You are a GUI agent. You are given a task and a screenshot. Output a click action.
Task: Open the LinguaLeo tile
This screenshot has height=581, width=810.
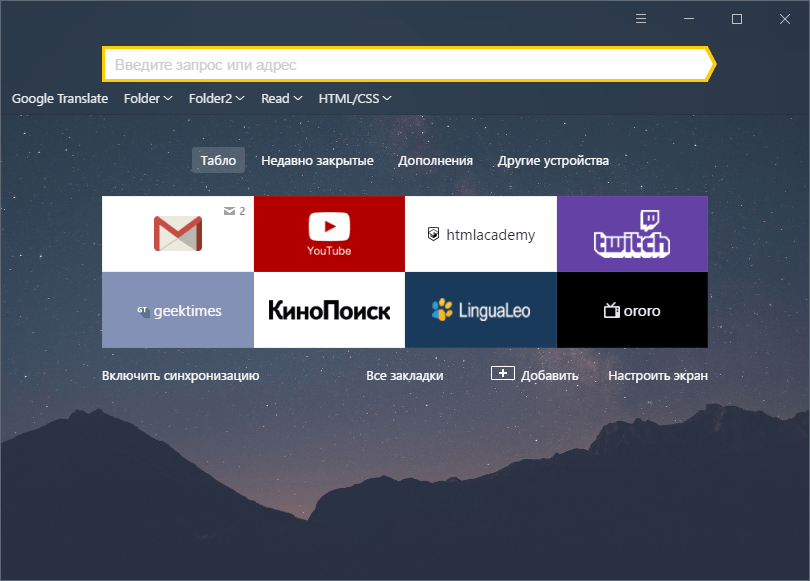pos(481,310)
